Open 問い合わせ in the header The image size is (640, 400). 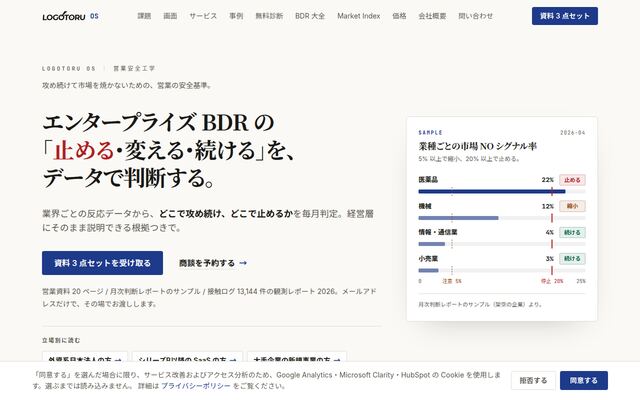click(x=476, y=16)
